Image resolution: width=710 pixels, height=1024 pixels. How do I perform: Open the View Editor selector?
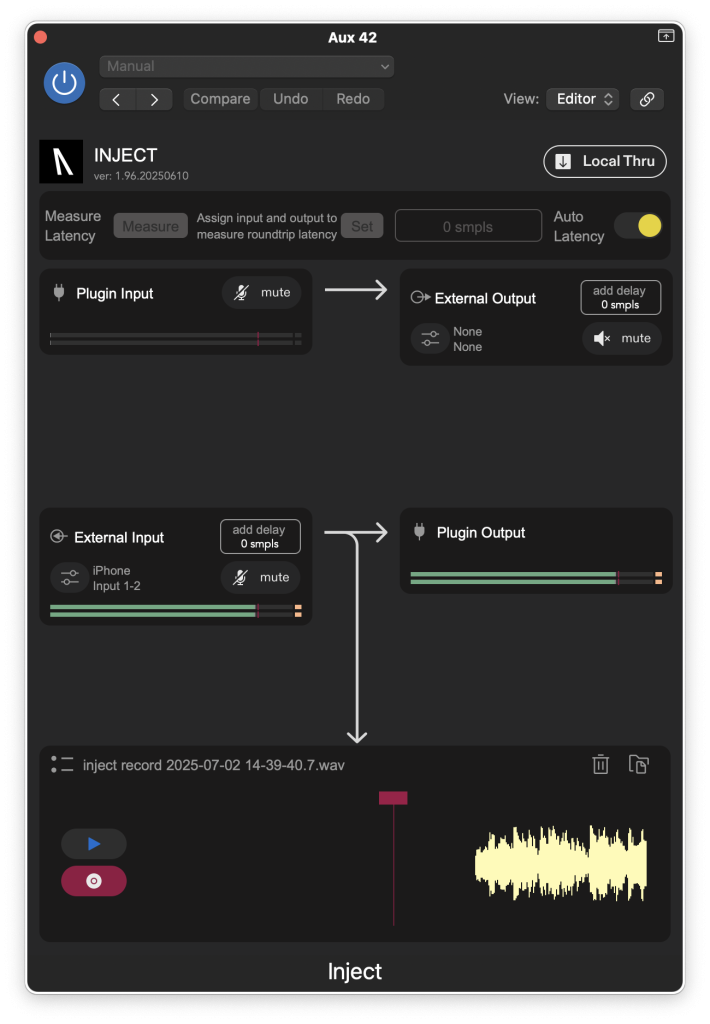583,99
